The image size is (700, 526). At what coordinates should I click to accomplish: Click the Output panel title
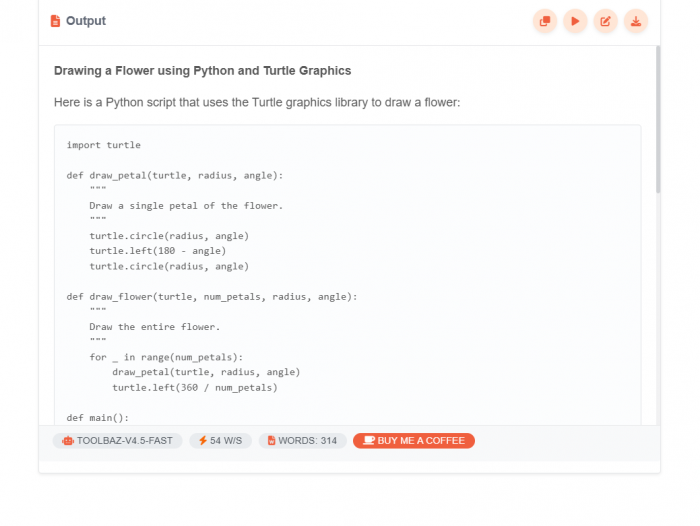[85, 21]
